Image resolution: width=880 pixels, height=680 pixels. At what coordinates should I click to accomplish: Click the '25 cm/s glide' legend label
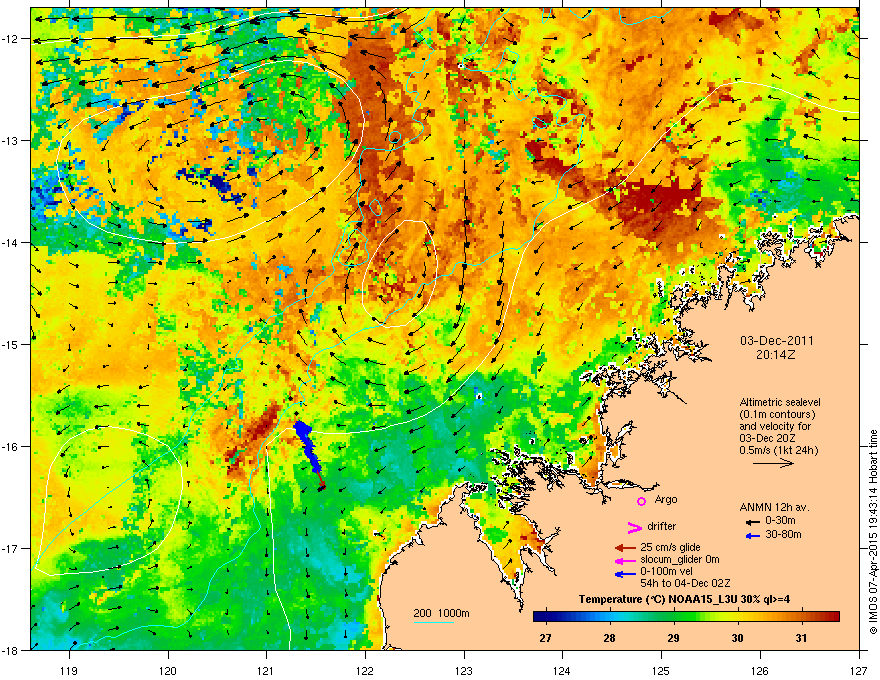(670, 547)
